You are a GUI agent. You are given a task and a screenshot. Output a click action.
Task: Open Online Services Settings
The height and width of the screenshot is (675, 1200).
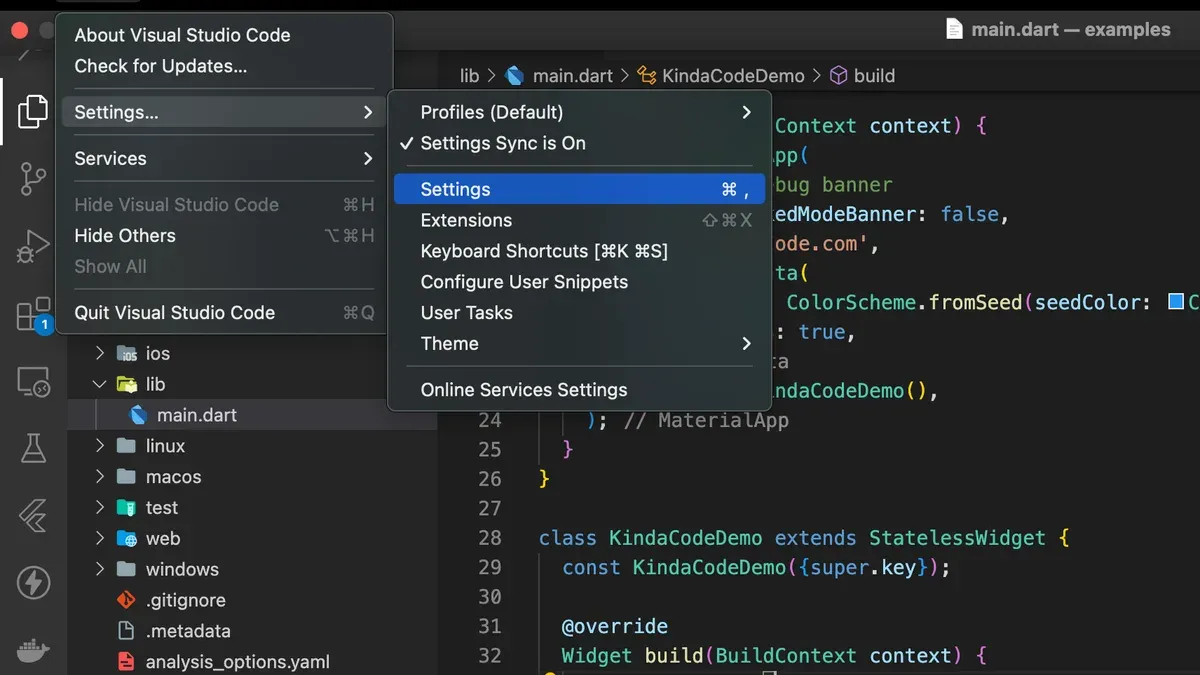(x=579, y=390)
